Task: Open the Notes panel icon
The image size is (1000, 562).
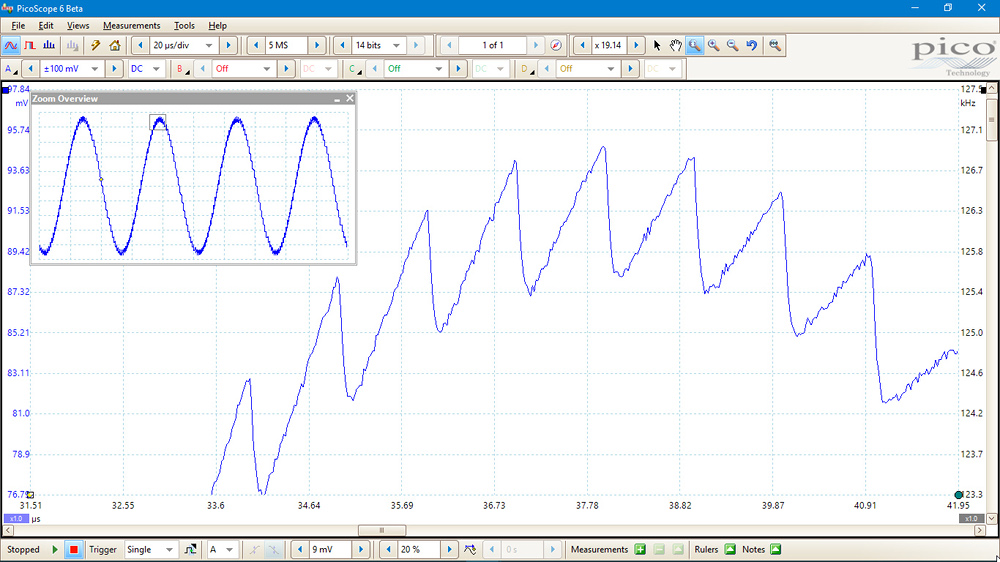Action: point(776,549)
